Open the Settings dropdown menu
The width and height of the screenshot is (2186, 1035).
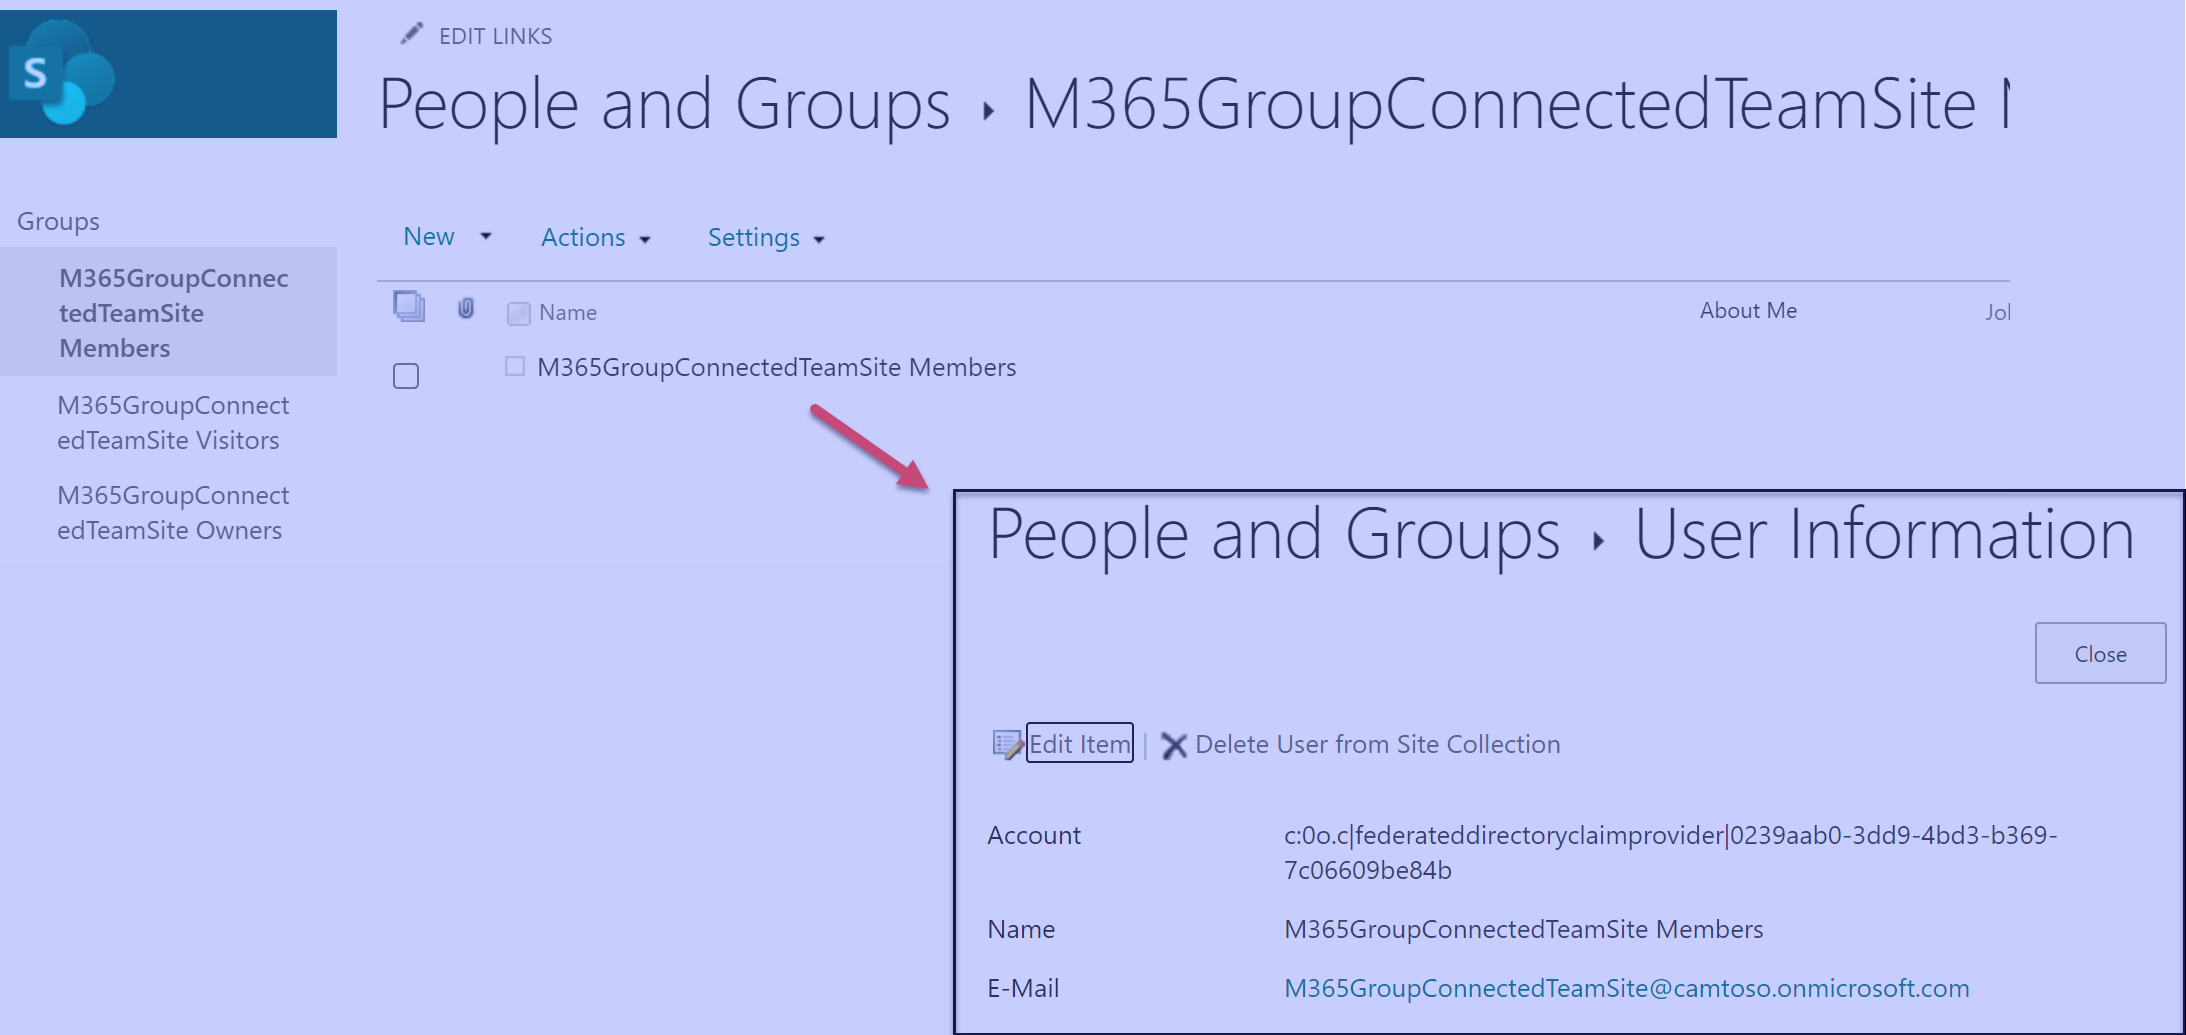point(766,238)
